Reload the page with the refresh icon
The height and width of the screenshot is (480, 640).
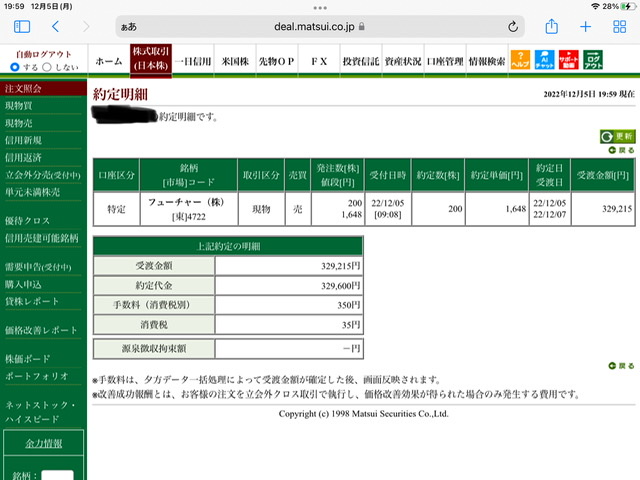(513, 27)
